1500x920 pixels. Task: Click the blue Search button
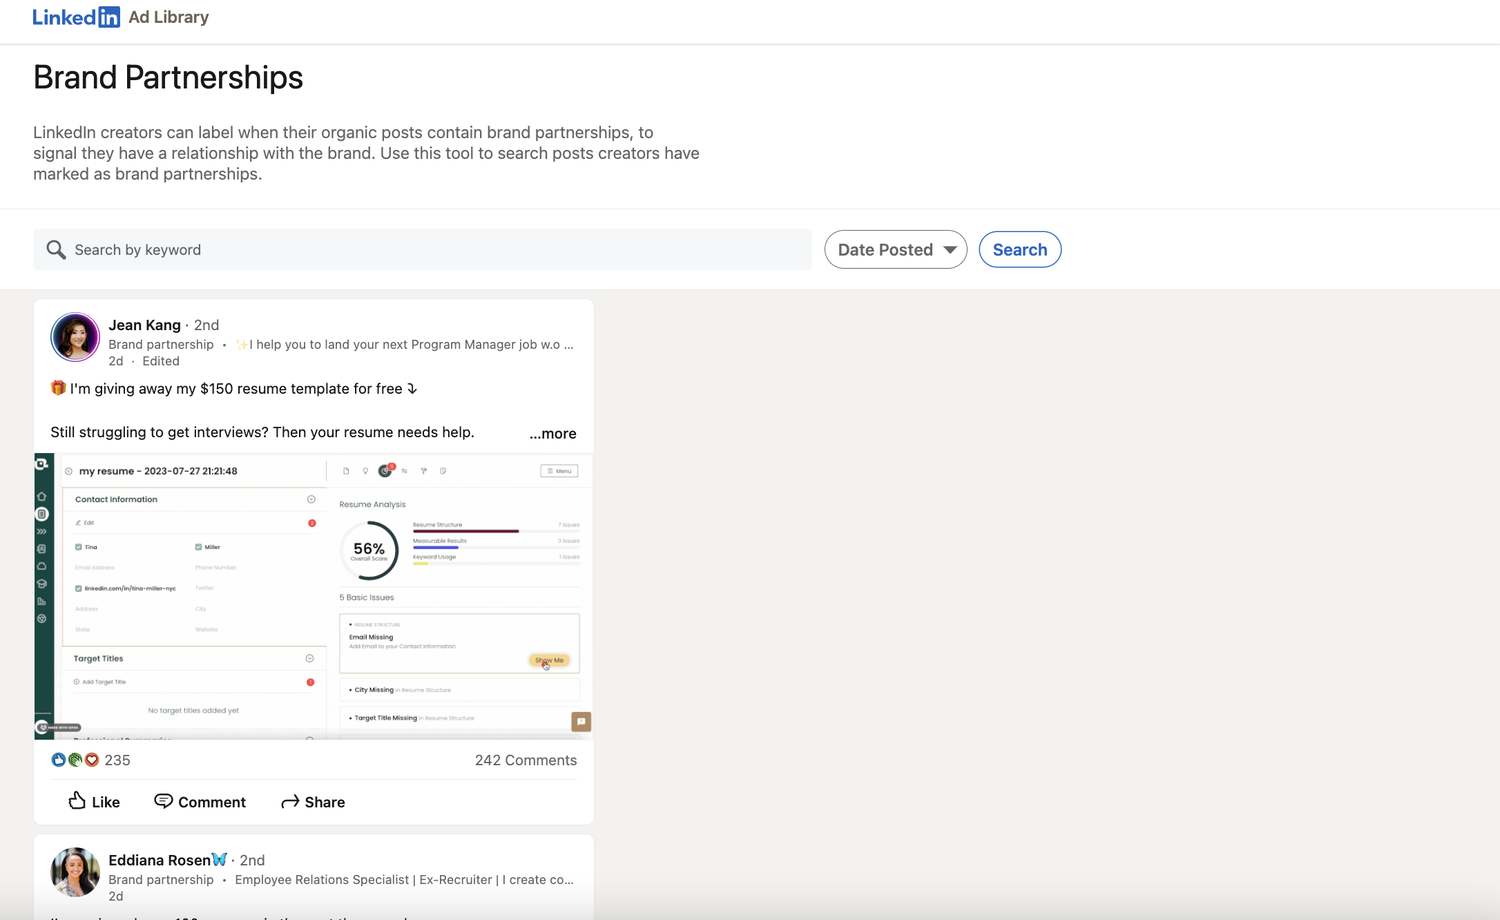pyautogui.click(x=1020, y=250)
